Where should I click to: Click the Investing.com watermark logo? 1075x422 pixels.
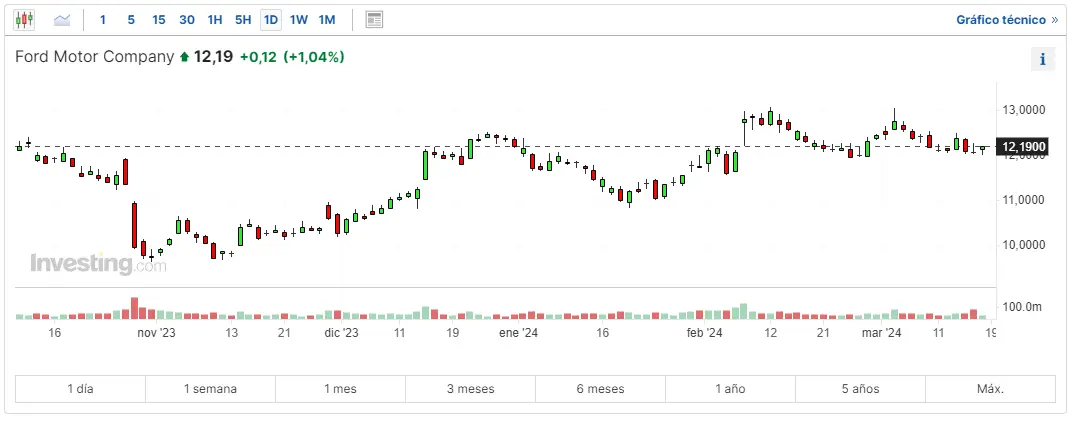98,264
